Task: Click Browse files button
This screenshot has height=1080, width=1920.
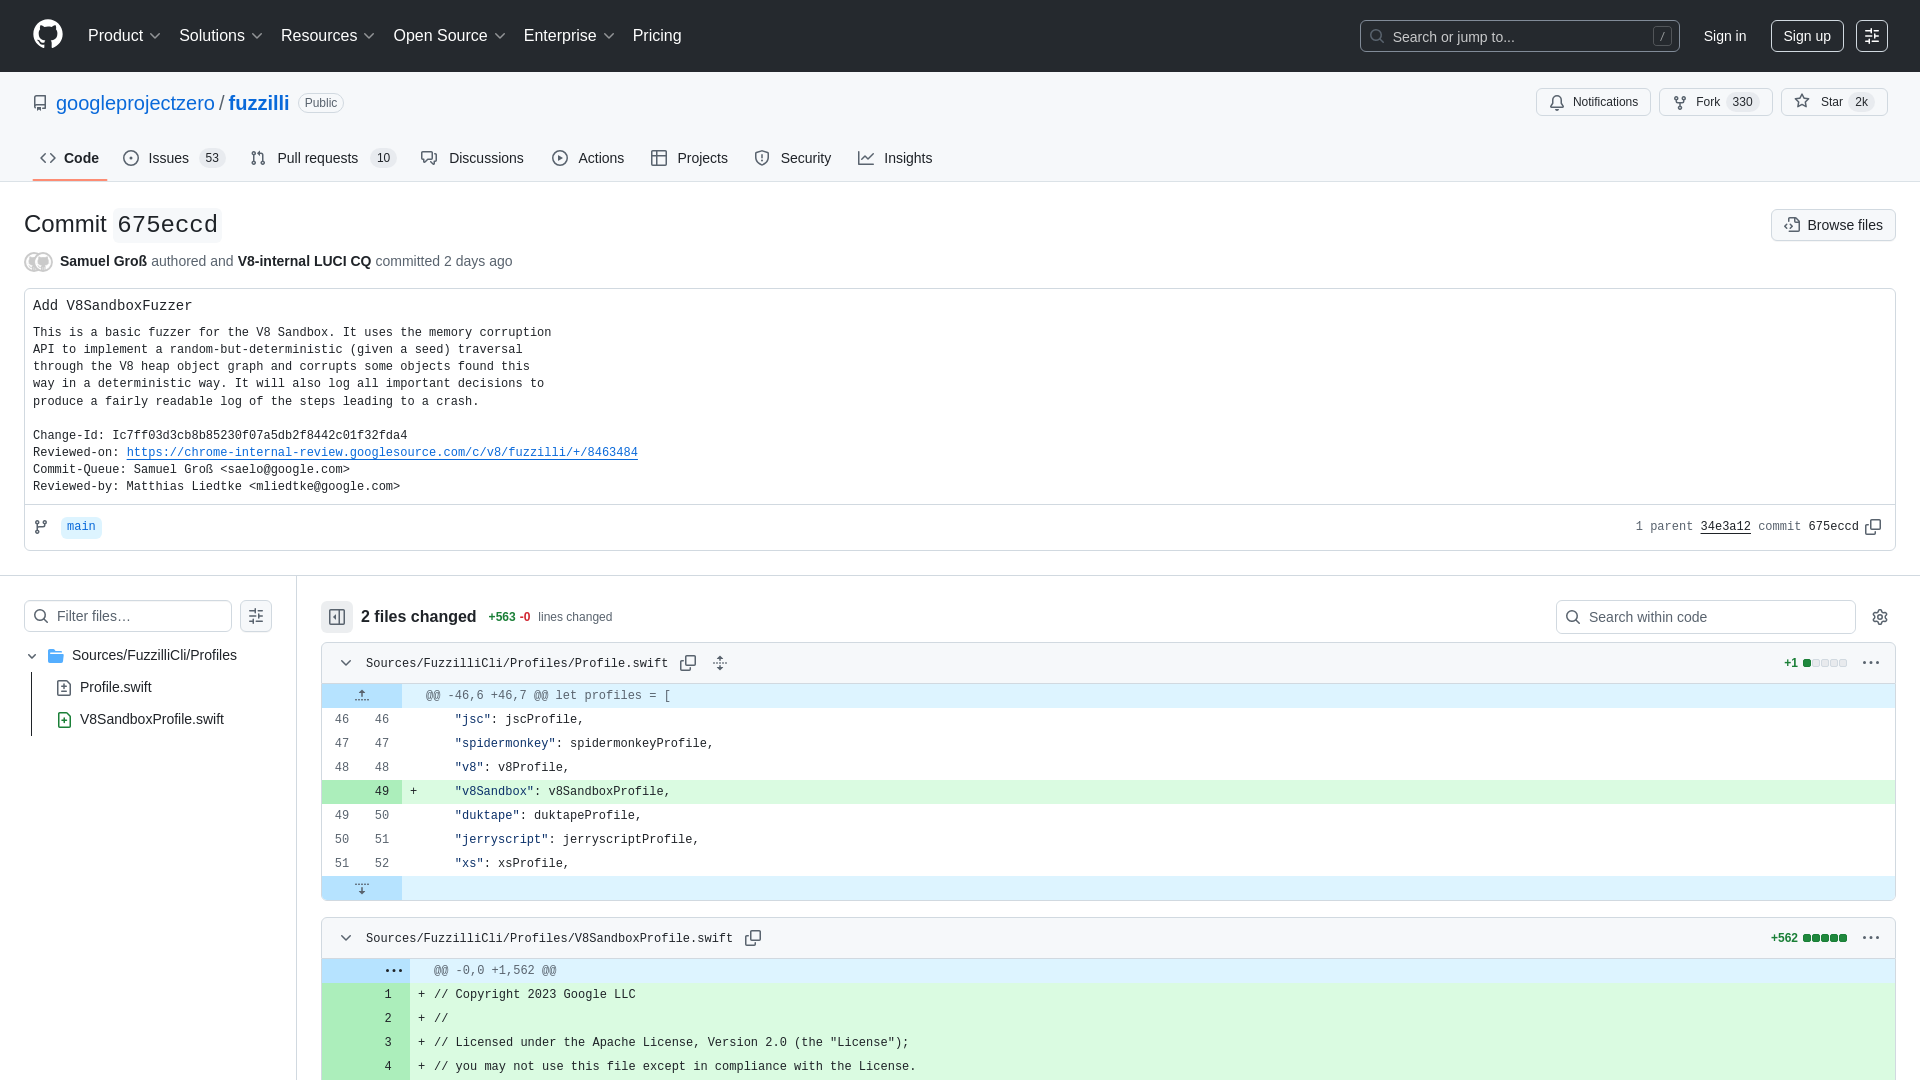Action: pos(1833,225)
